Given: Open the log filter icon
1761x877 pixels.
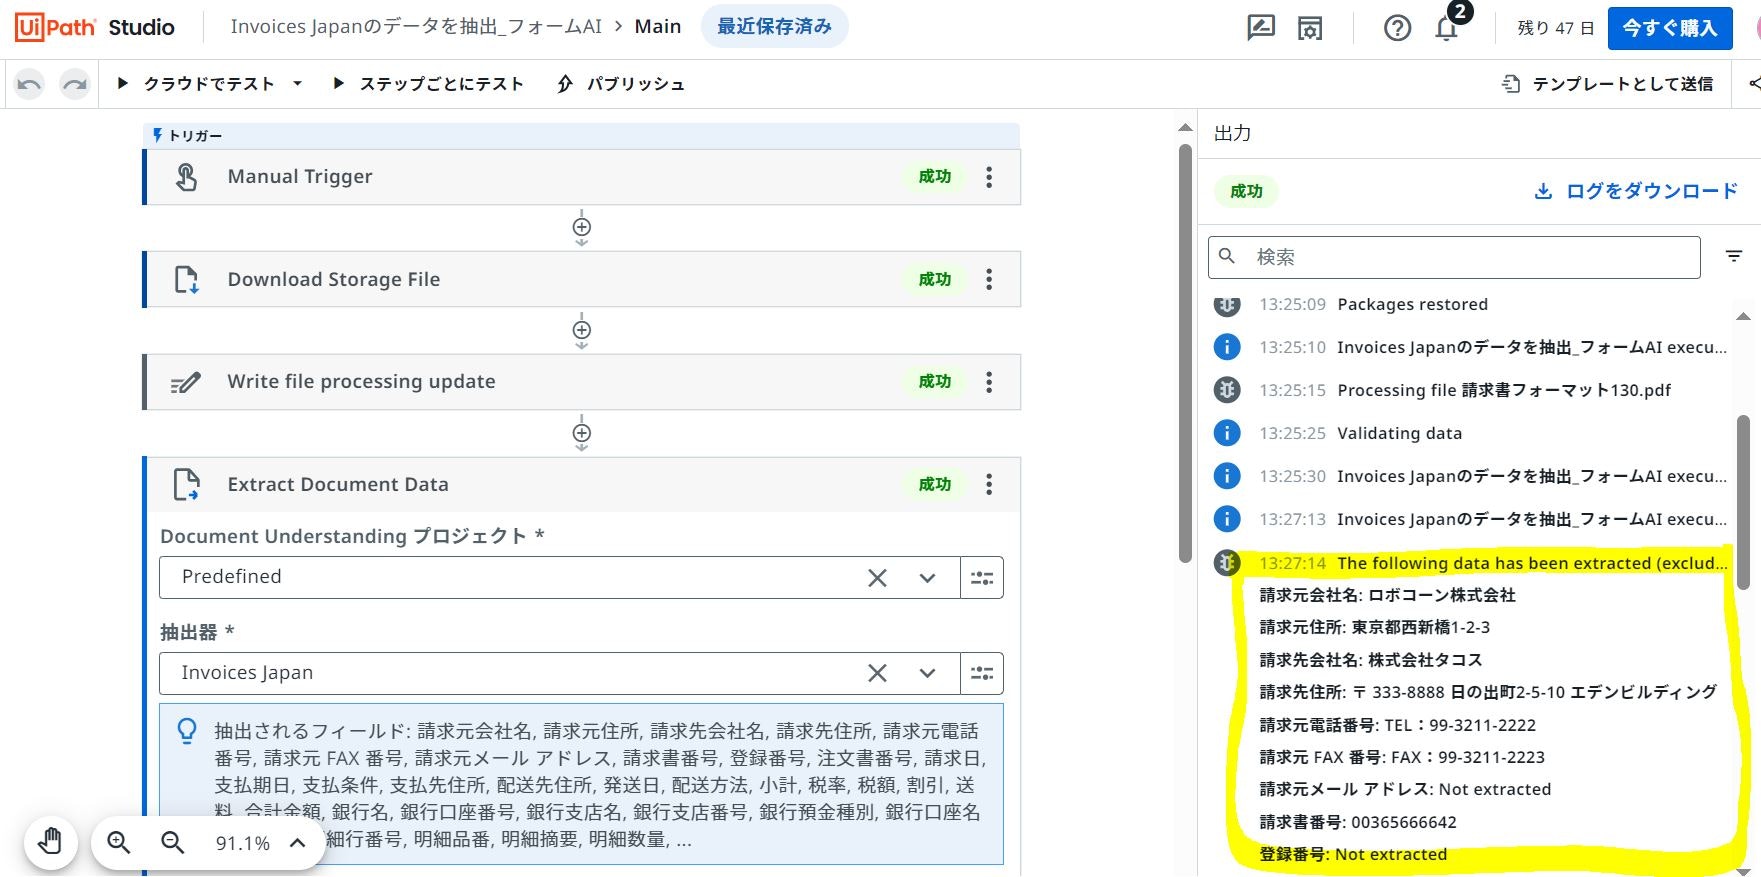Looking at the screenshot, I should [x=1734, y=257].
